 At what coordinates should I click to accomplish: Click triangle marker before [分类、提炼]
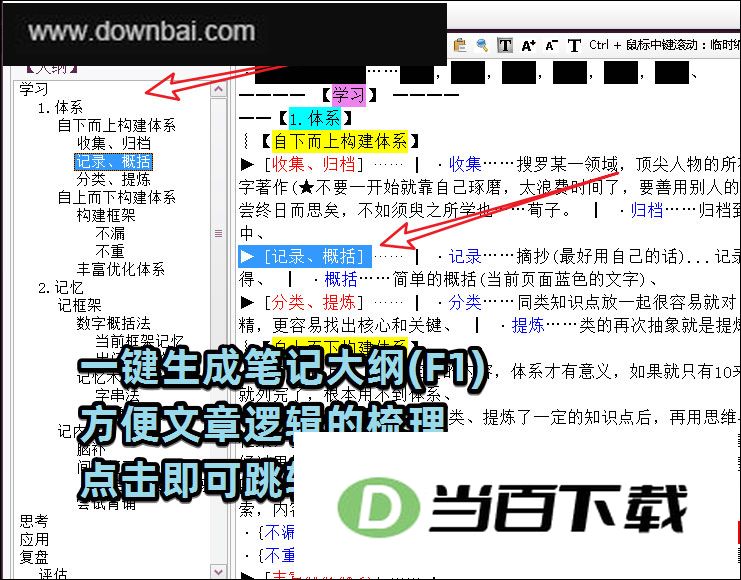[248, 303]
